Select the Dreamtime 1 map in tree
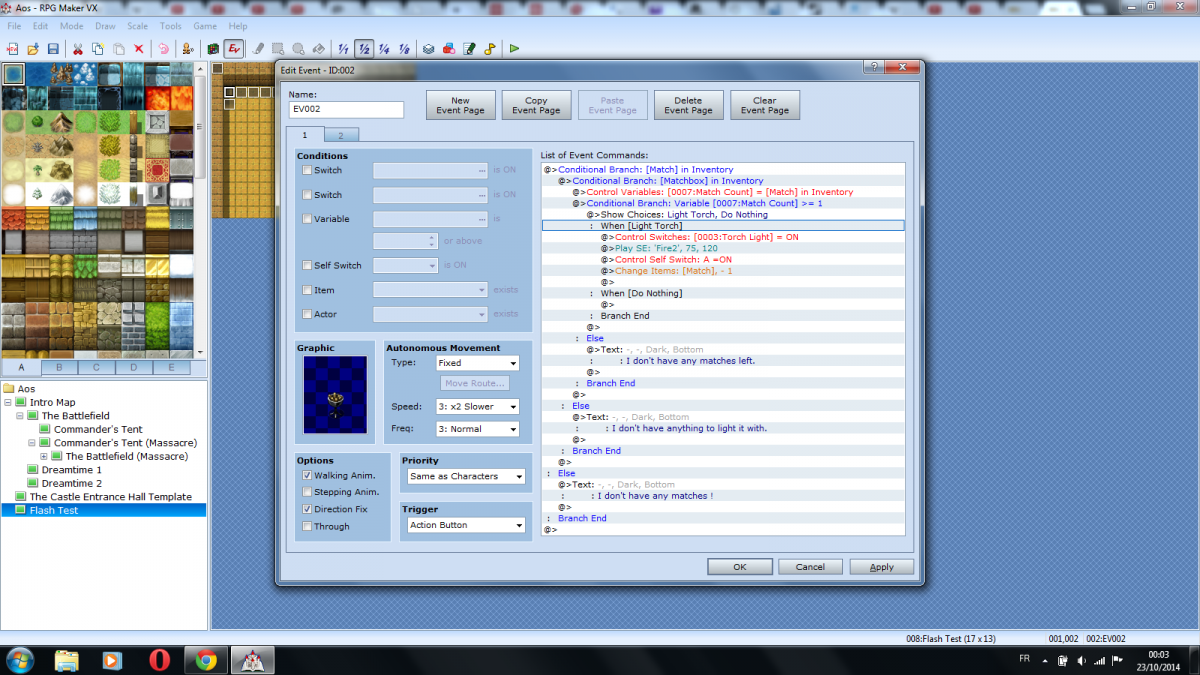 point(70,470)
